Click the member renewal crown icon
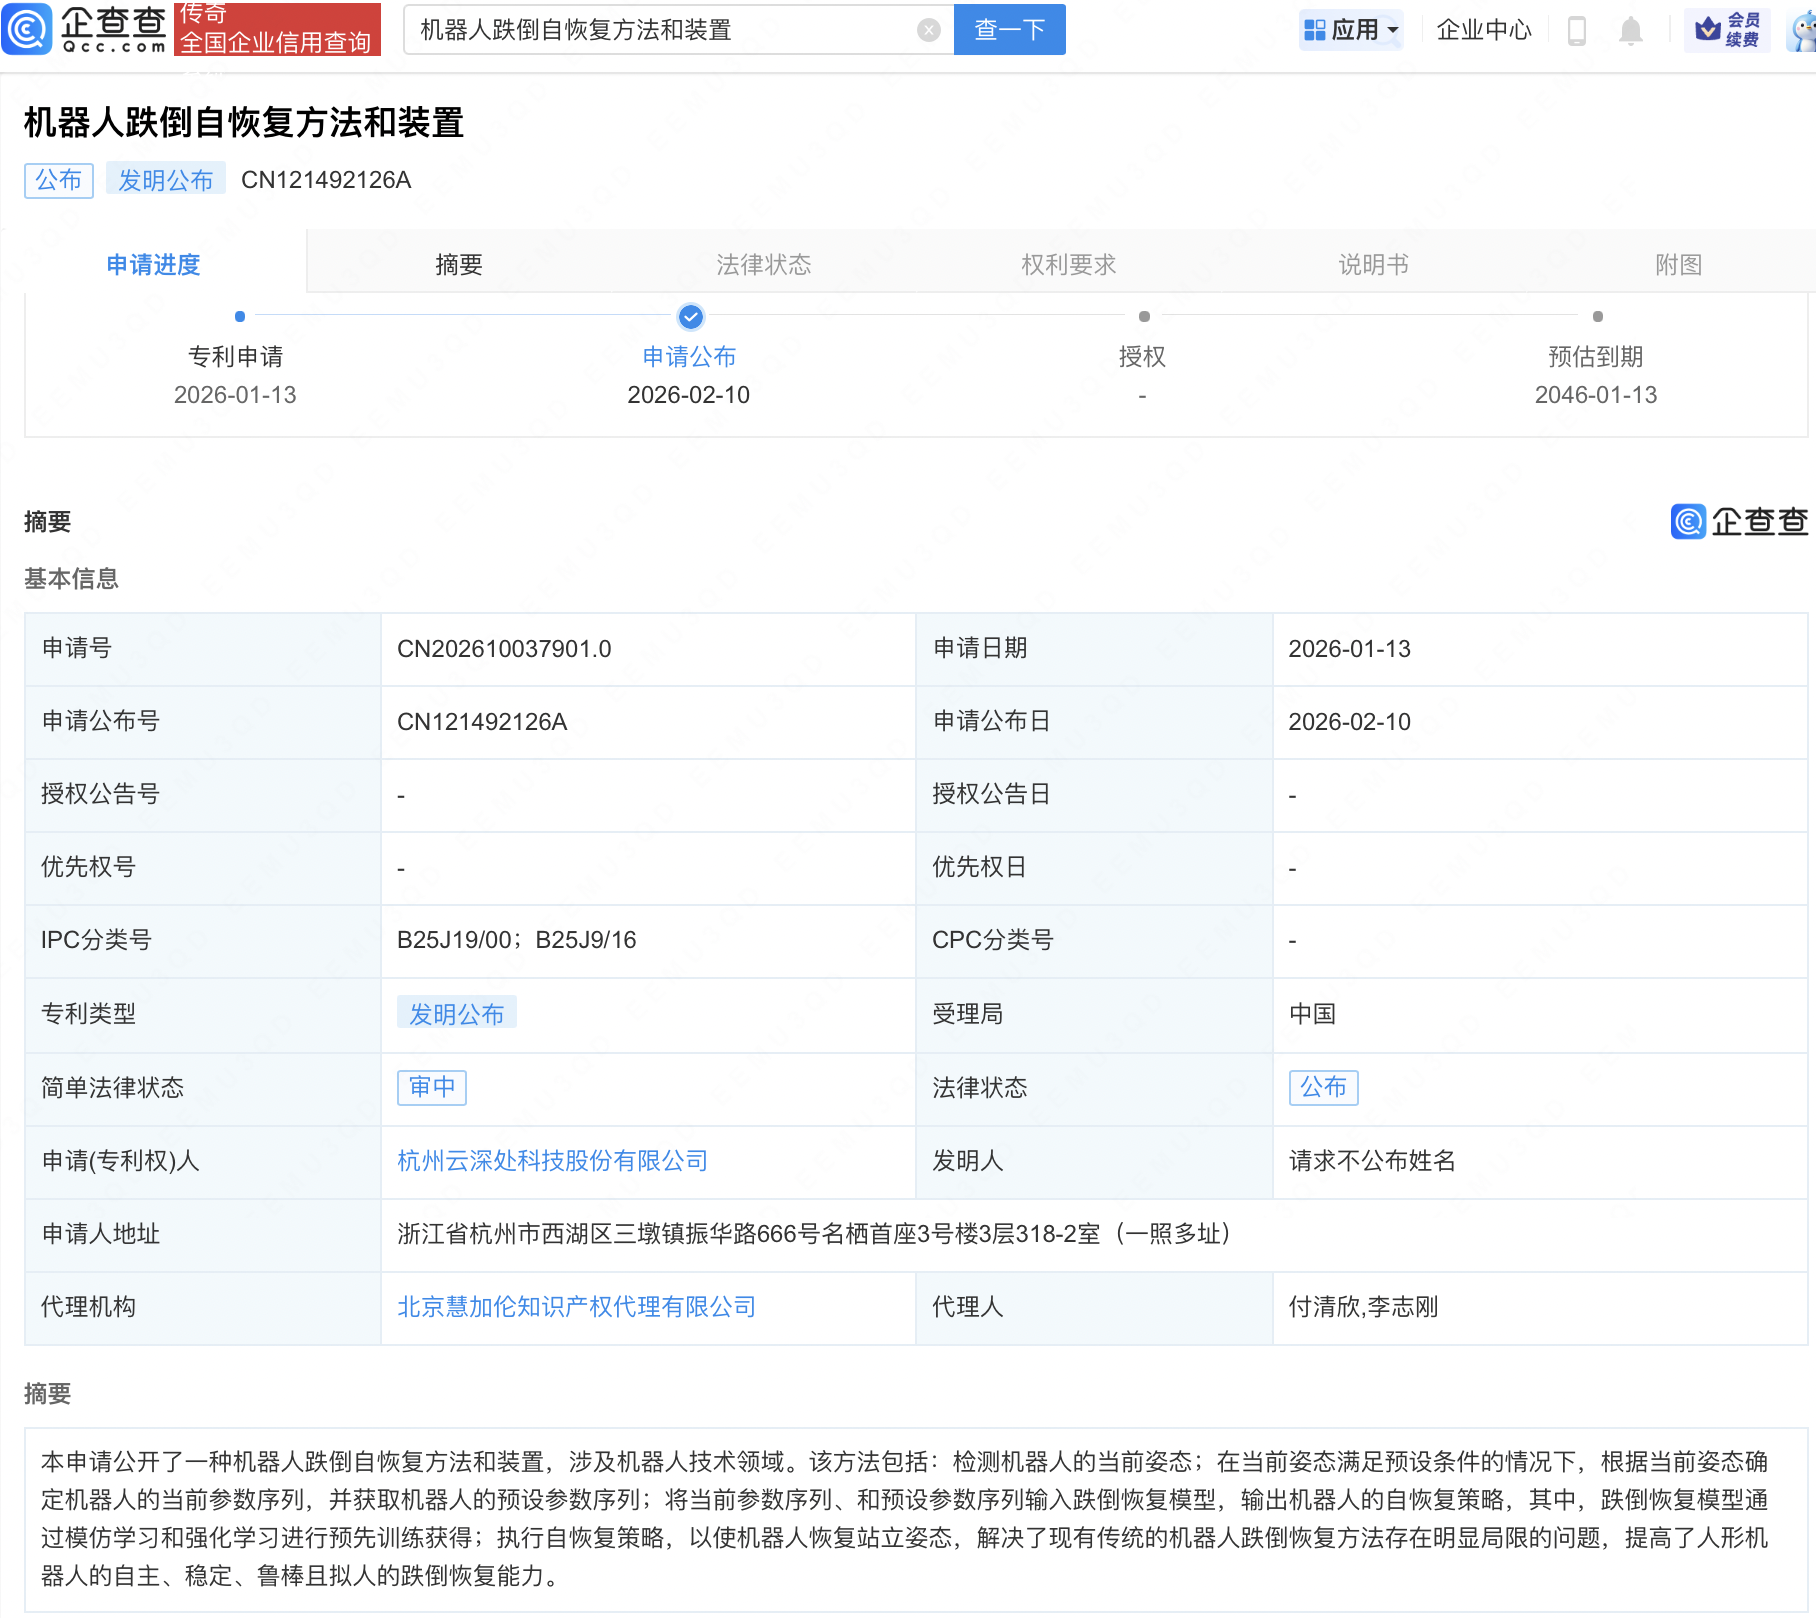This screenshot has height=1618, width=1816. pyautogui.click(x=1708, y=30)
